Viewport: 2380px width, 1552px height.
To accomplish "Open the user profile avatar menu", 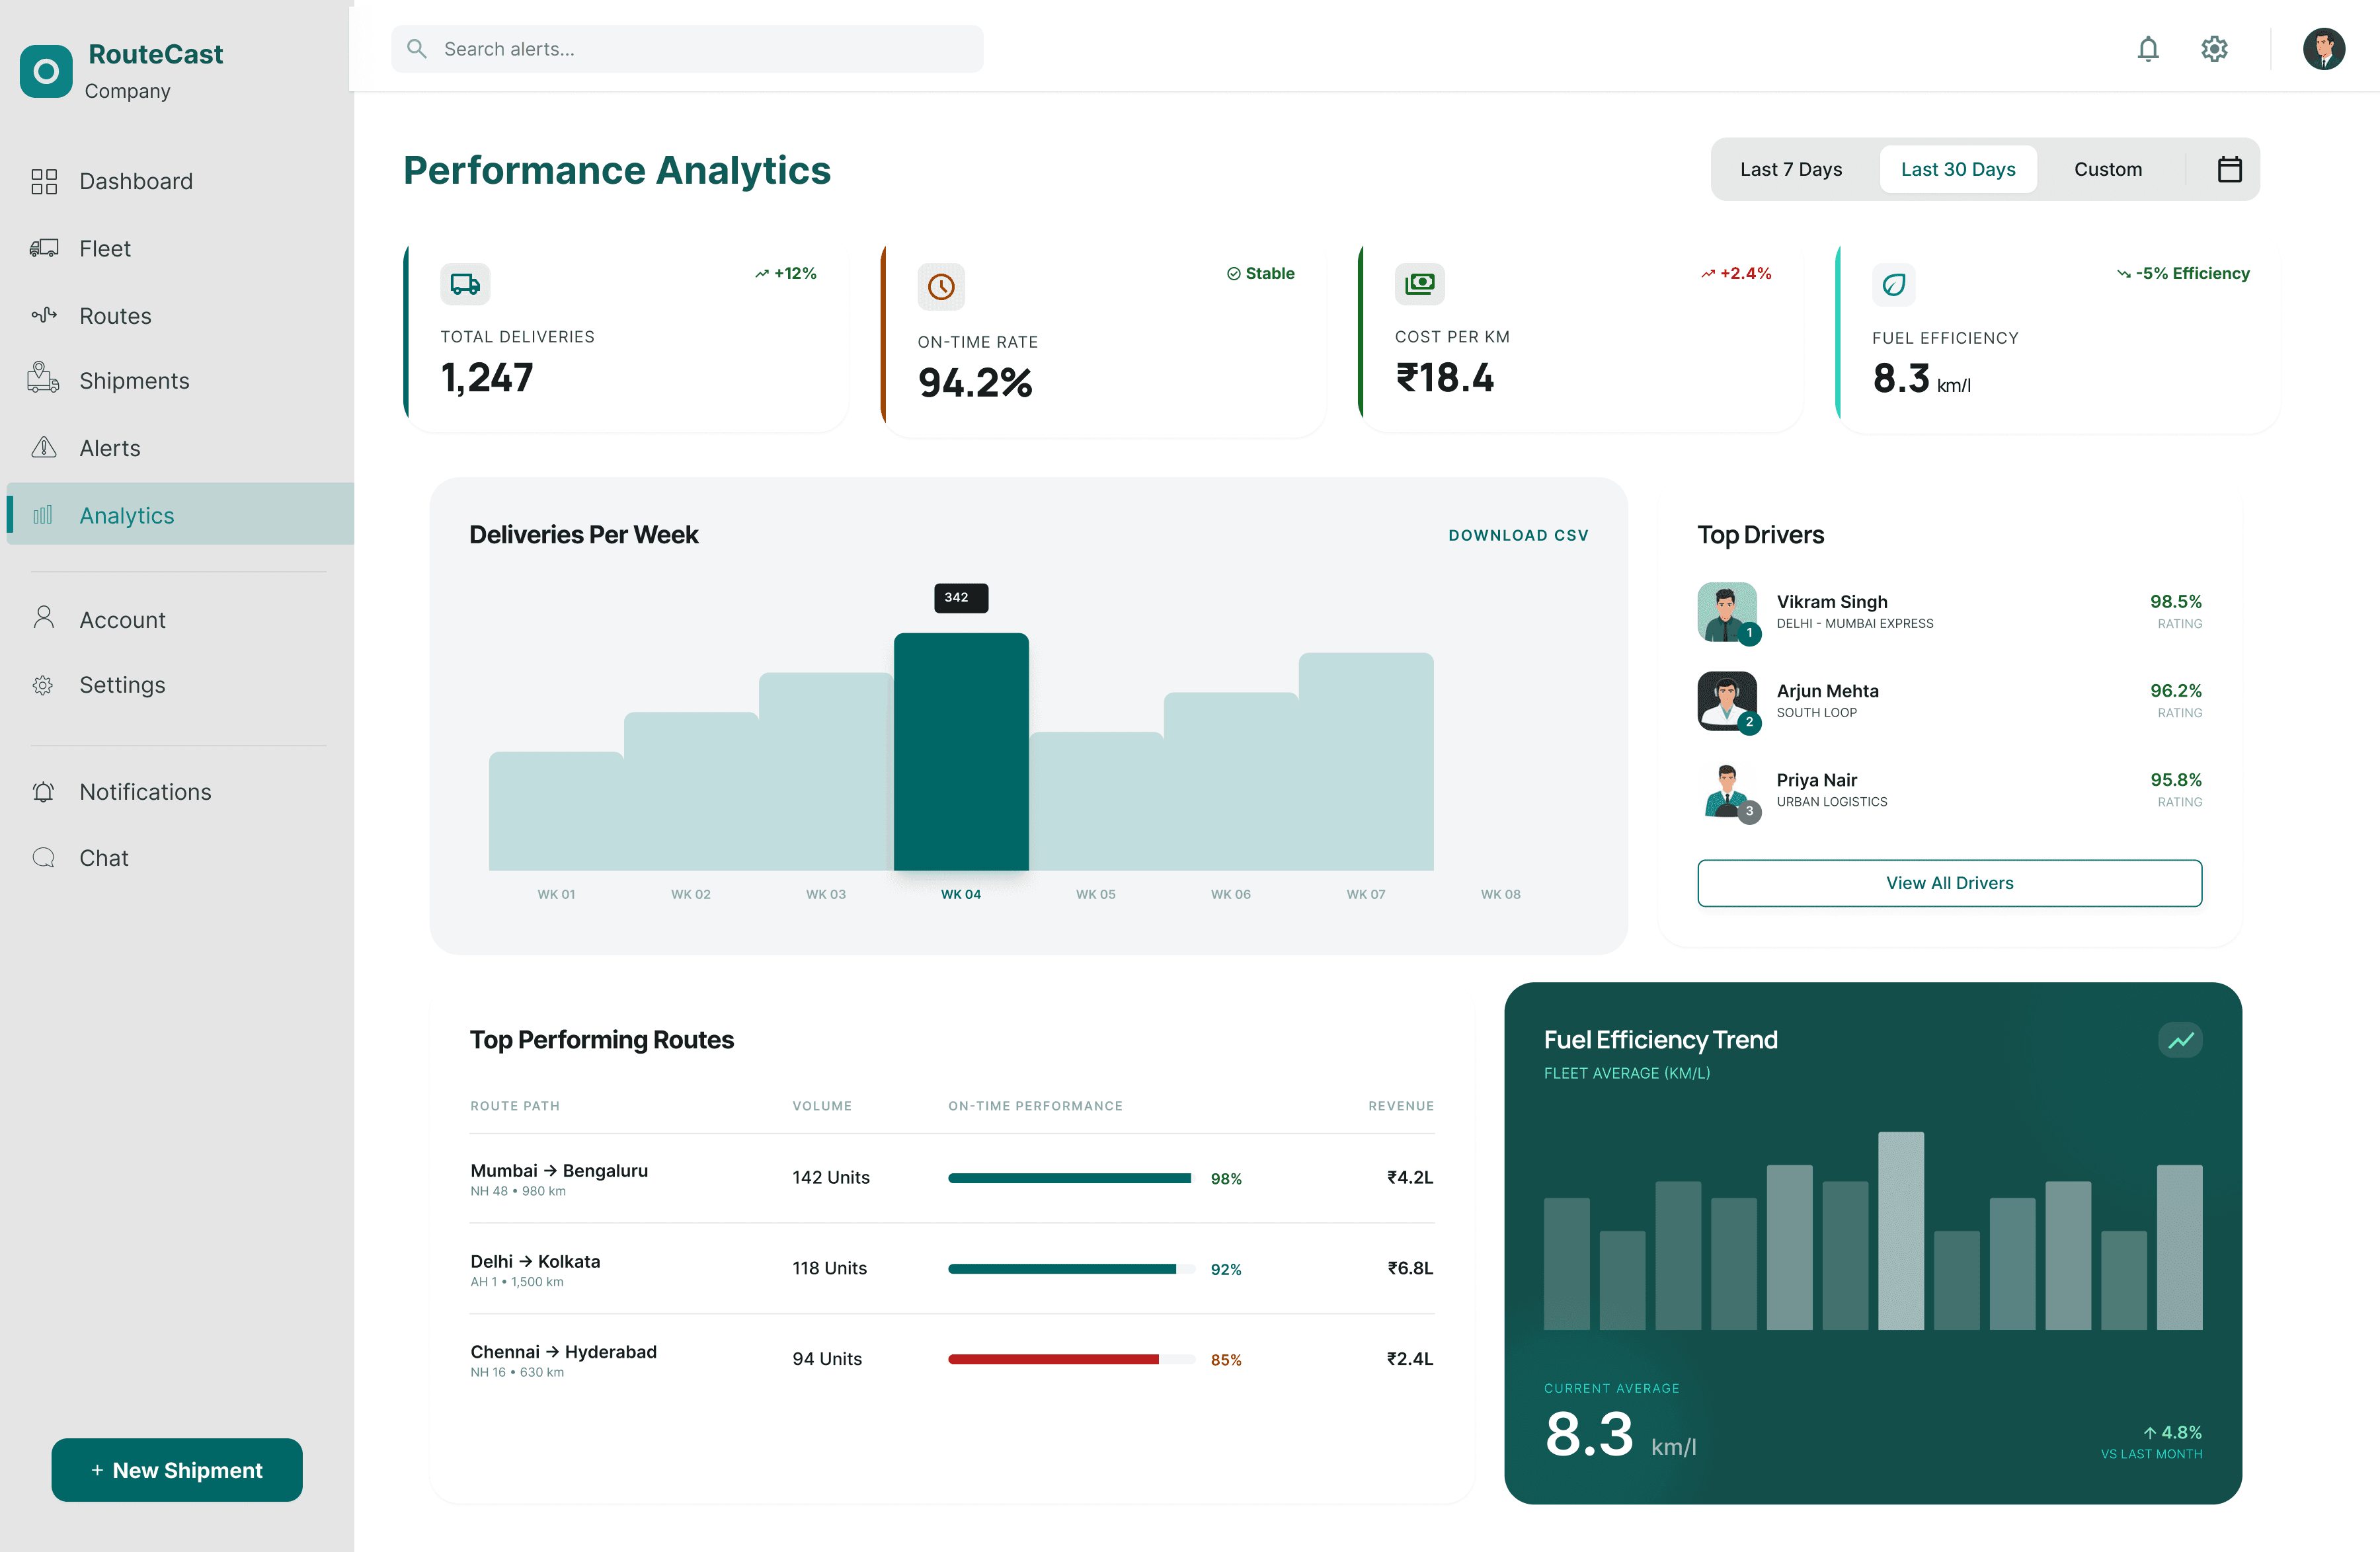I will coord(2323,49).
